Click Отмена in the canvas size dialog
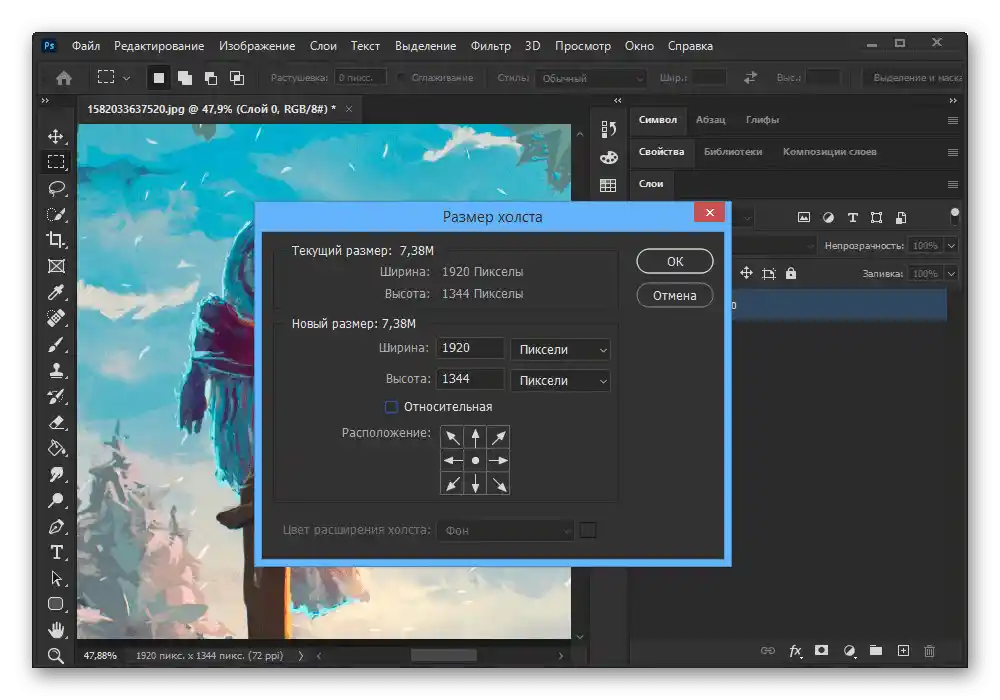 click(x=675, y=295)
